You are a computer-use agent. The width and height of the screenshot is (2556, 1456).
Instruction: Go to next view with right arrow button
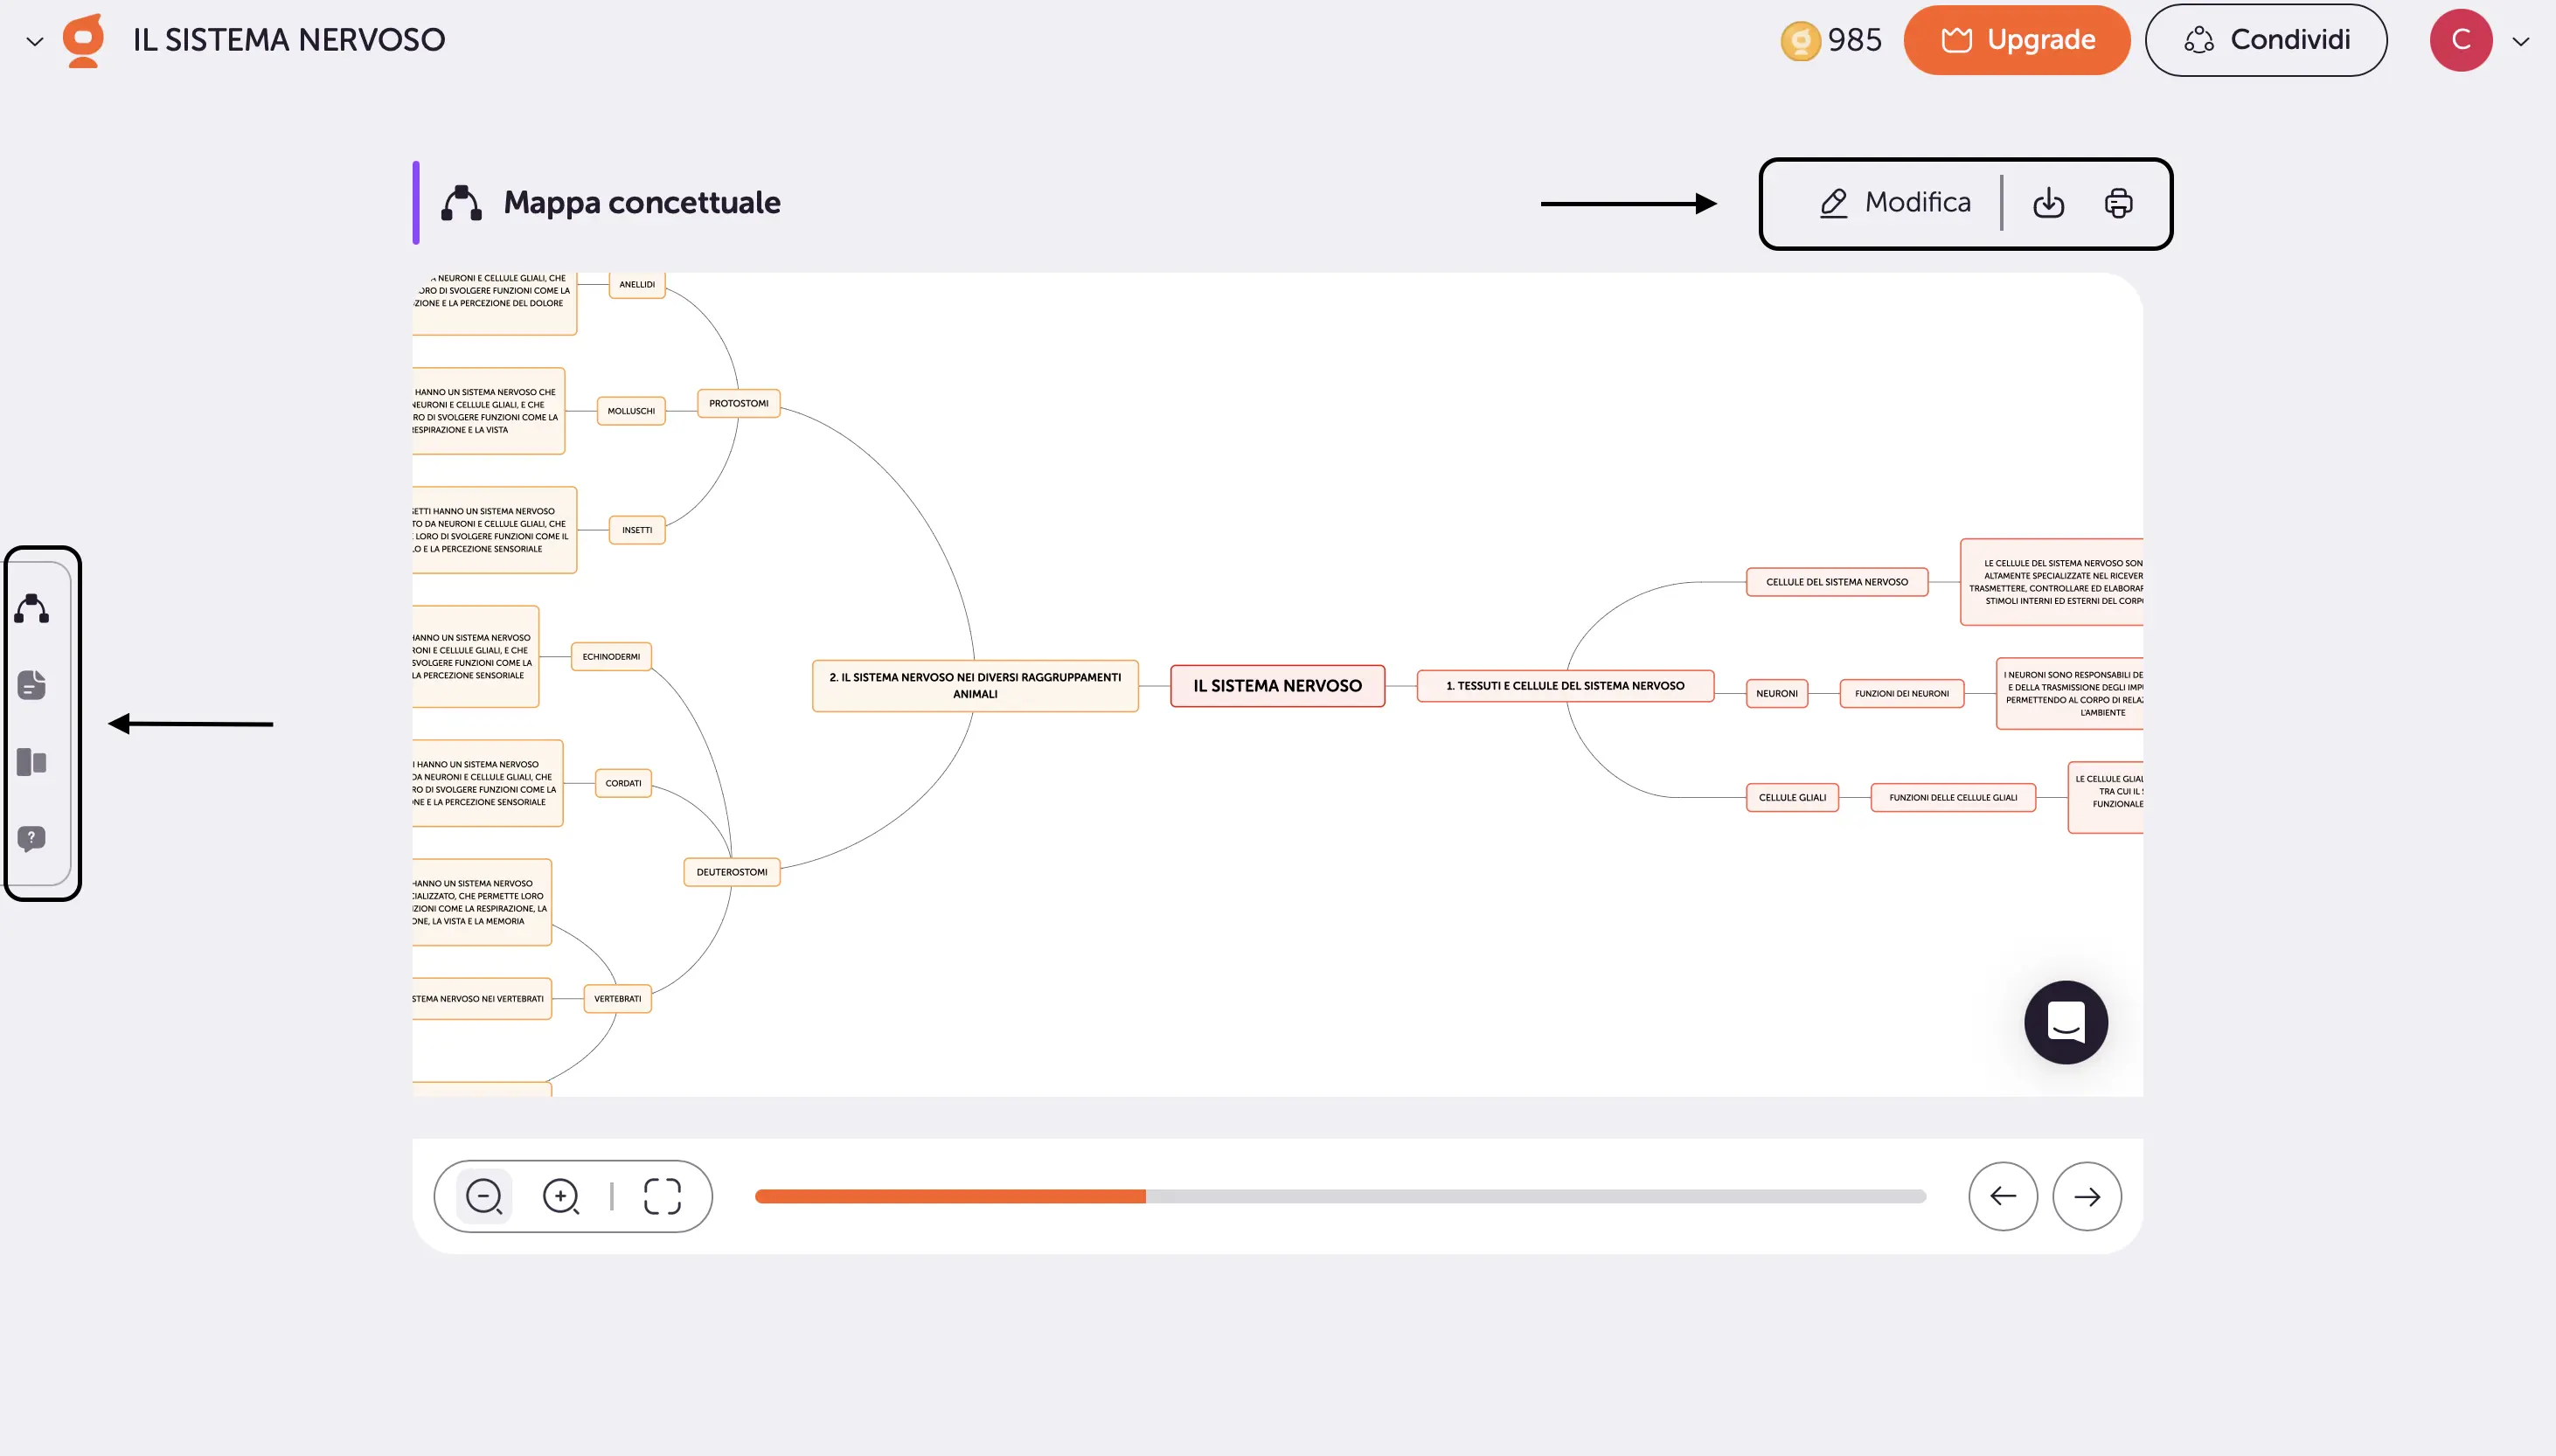point(2087,1196)
